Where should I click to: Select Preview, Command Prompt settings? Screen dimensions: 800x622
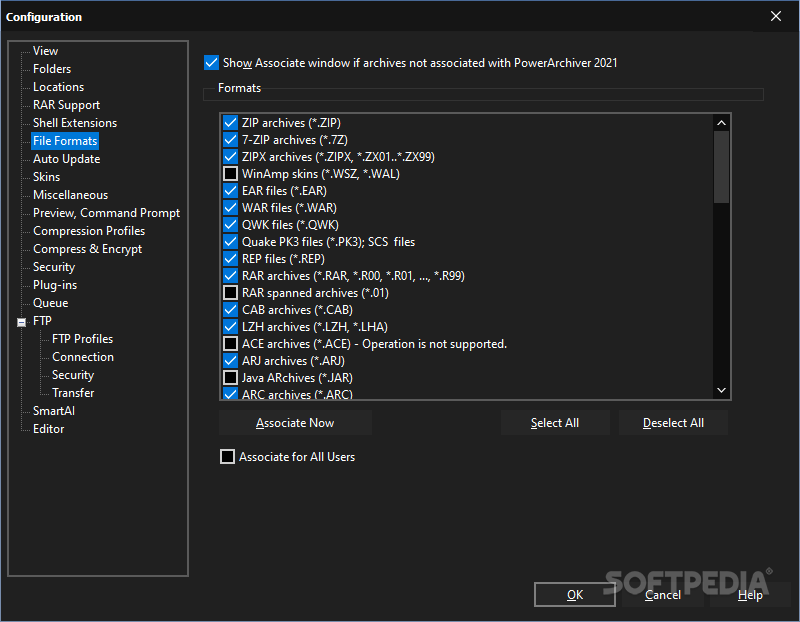click(x=106, y=213)
